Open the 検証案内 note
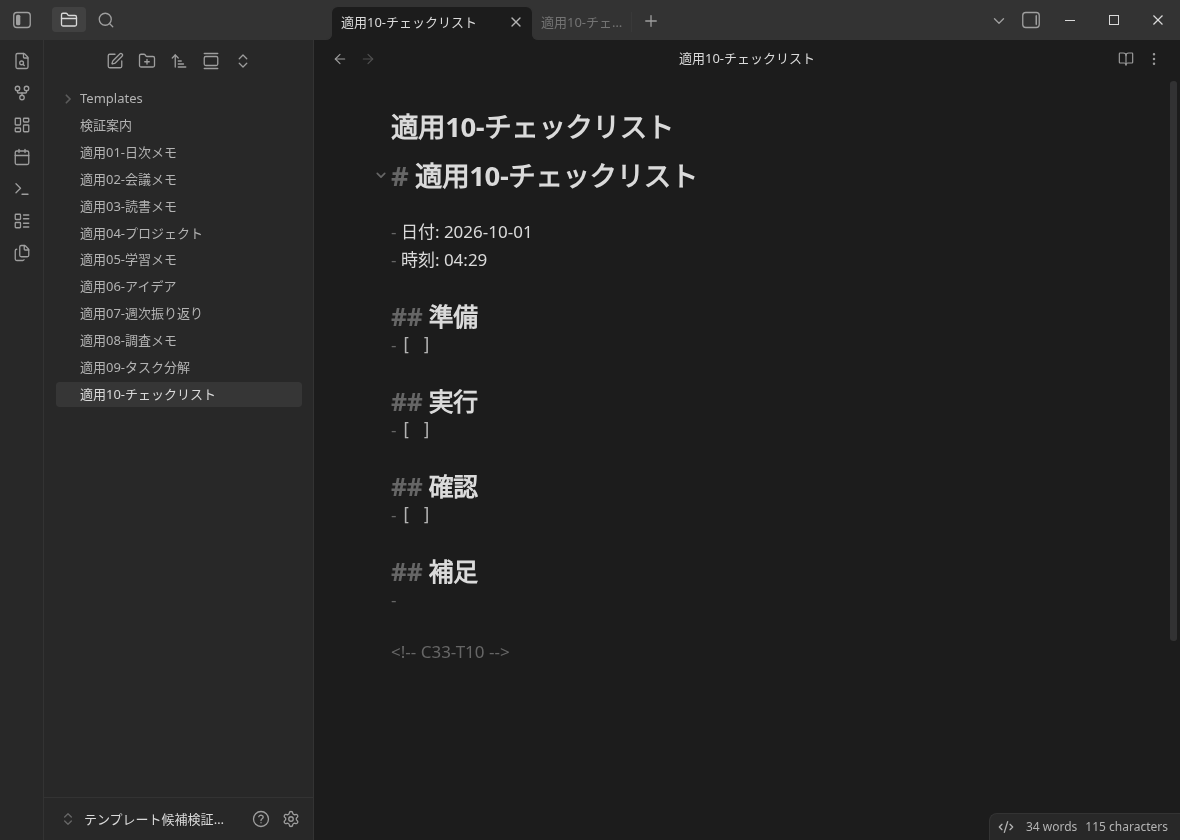The image size is (1180, 840). 179,126
